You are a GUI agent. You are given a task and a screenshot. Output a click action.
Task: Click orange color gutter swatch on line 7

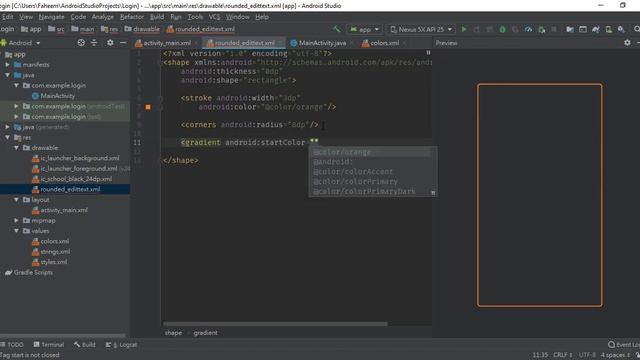click(148, 107)
